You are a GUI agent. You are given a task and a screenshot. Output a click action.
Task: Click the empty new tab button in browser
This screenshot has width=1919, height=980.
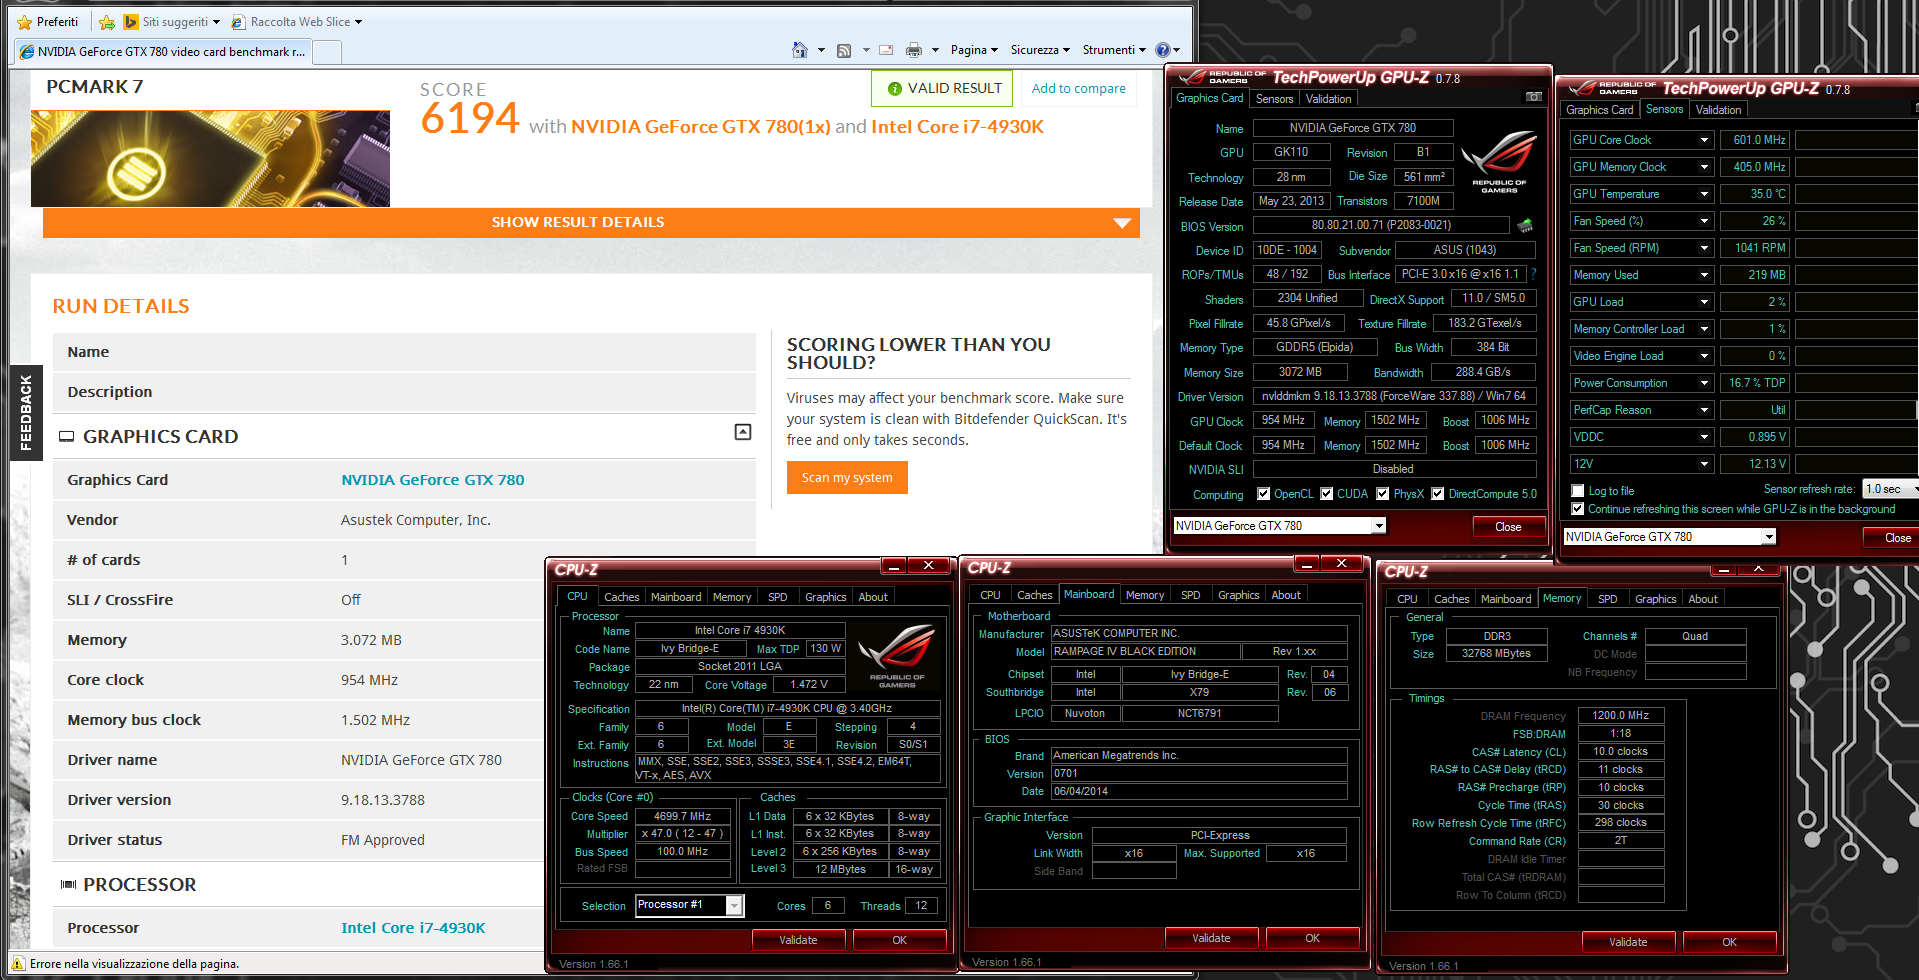327,52
